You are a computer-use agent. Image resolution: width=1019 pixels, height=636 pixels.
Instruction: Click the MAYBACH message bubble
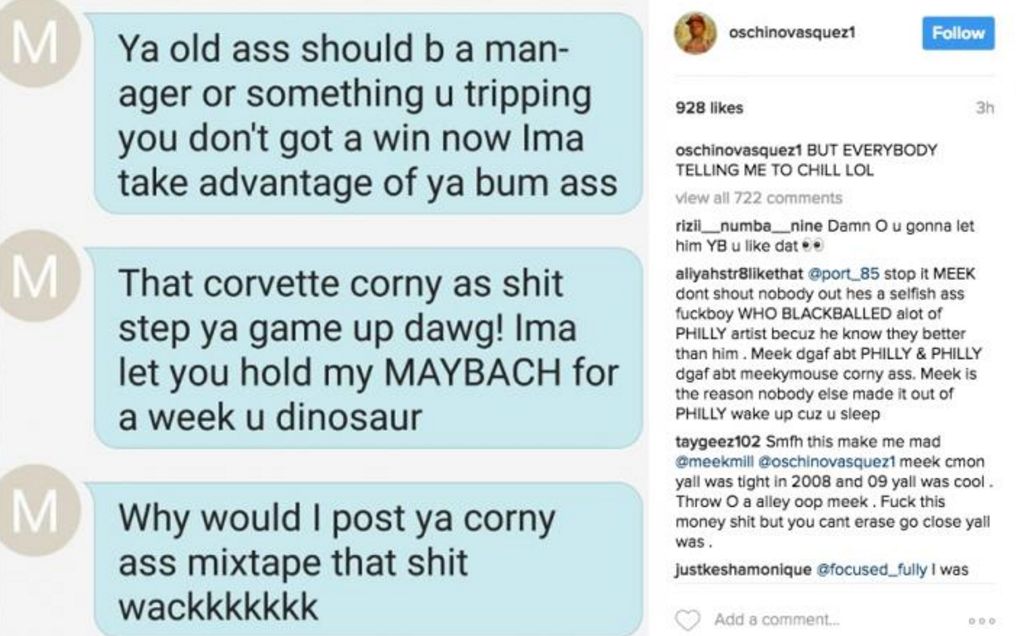tap(368, 348)
